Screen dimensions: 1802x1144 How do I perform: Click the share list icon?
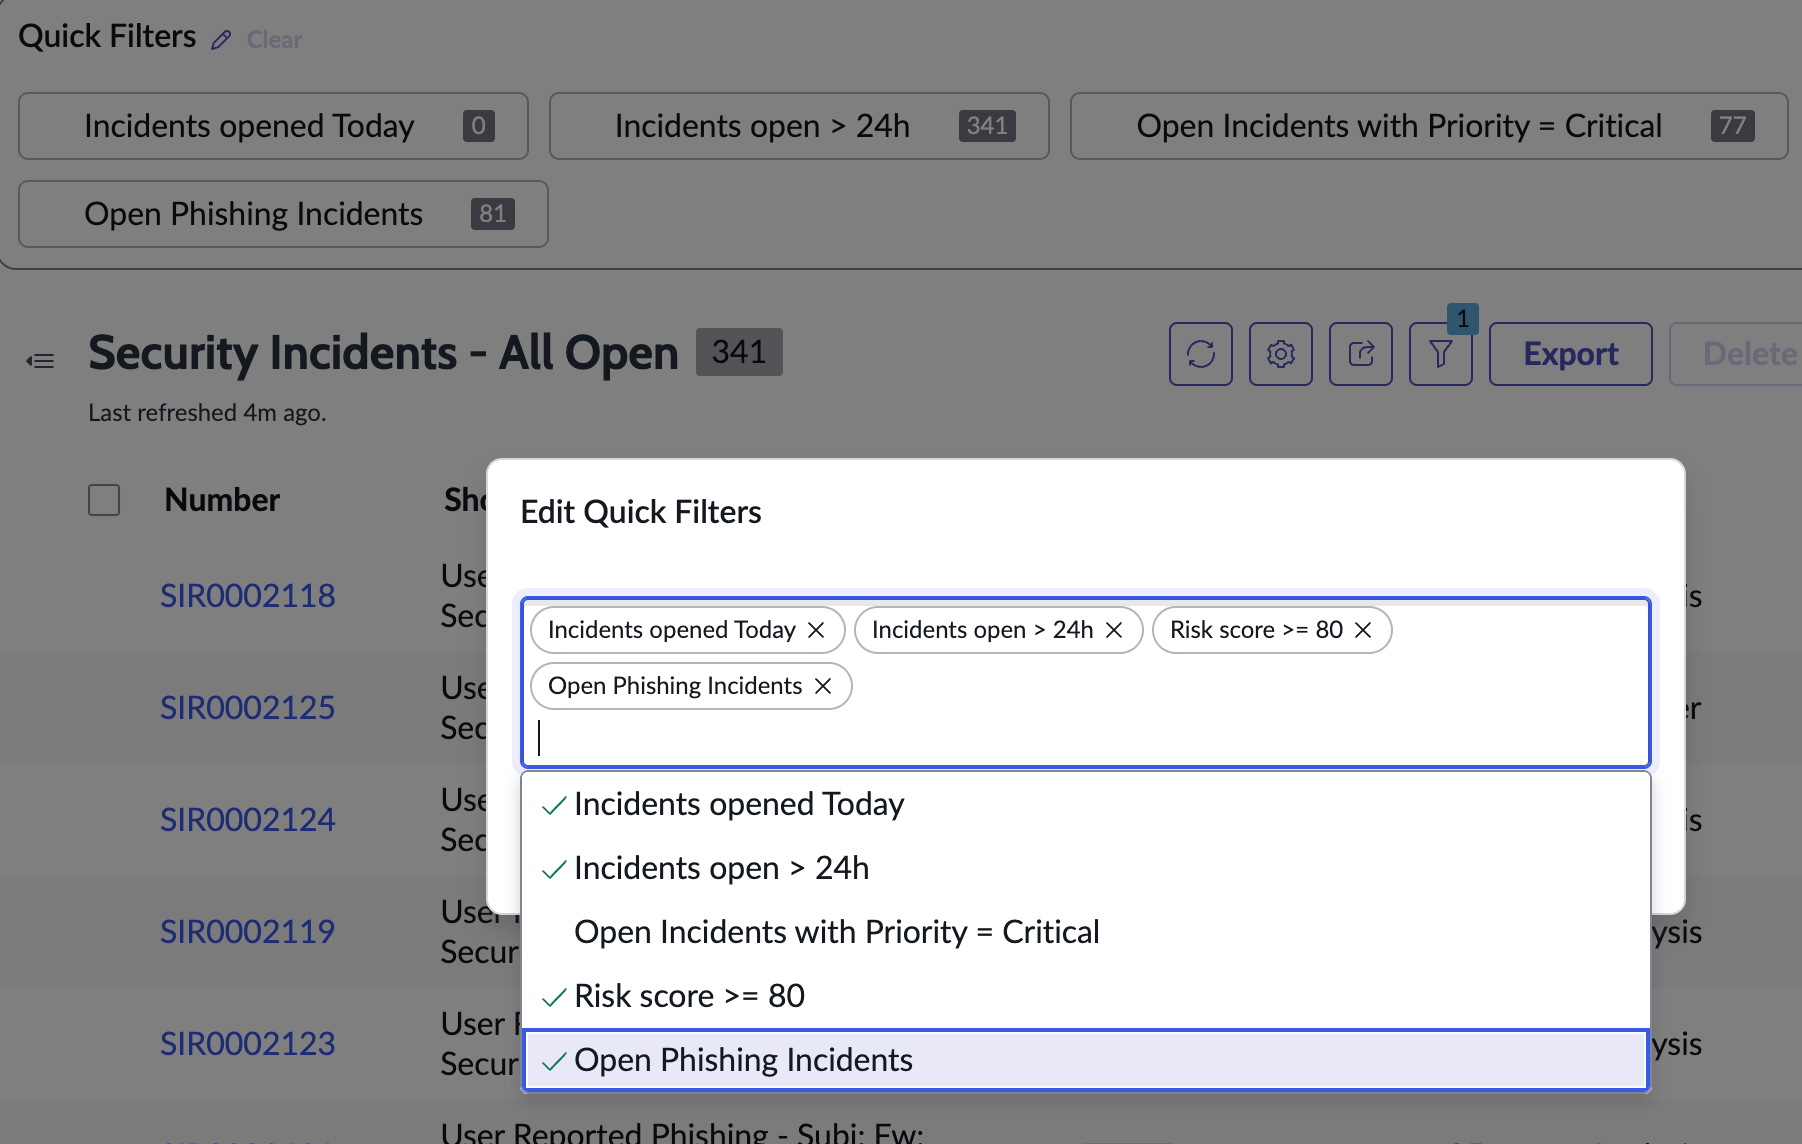pos(1361,354)
